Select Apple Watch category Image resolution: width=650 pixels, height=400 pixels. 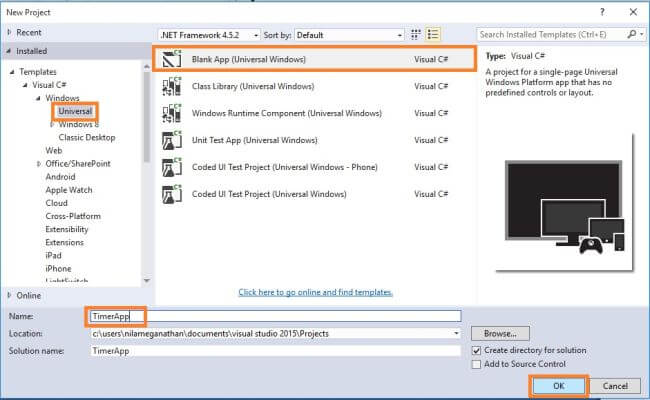(69, 190)
